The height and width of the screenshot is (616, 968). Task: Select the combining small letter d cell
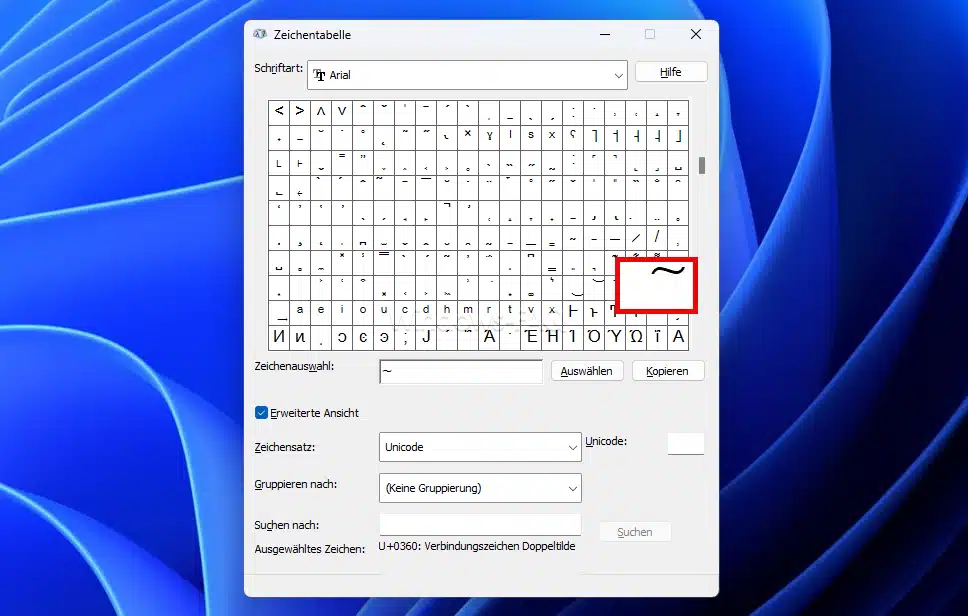[426, 312]
